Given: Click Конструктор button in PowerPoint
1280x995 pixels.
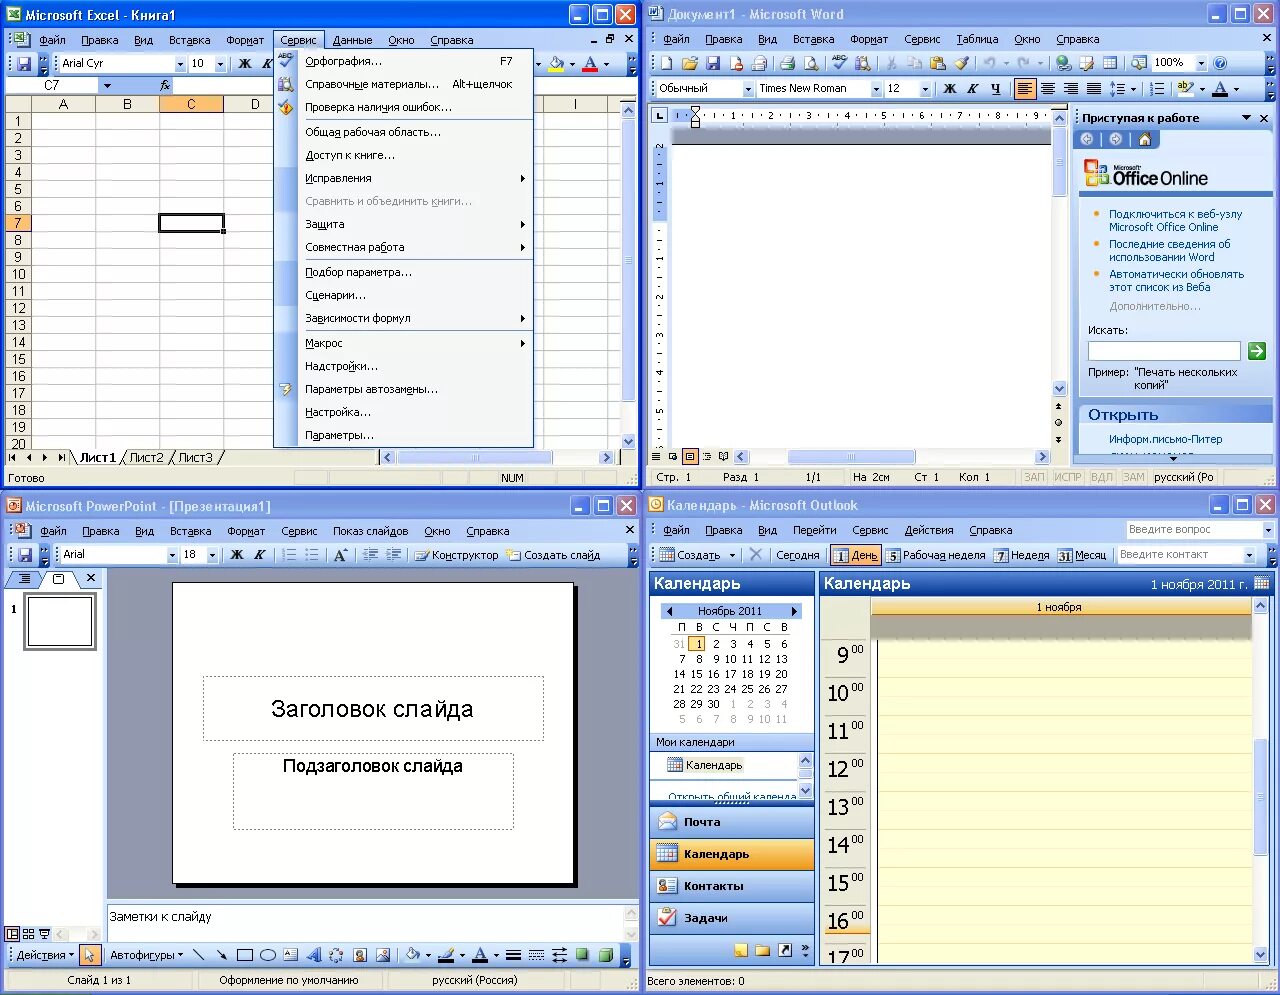Looking at the screenshot, I should pyautogui.click(x=456, y=555).
